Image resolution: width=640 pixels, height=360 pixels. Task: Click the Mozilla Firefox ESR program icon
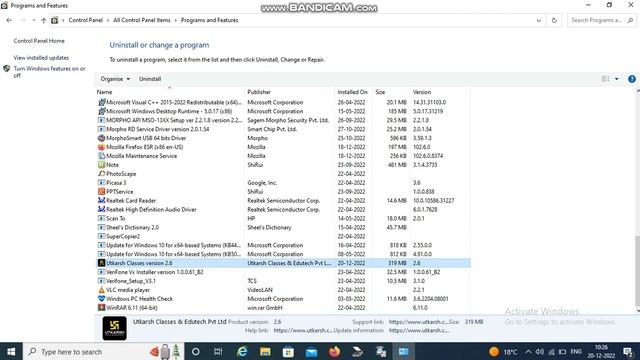(x=101, y=147)
